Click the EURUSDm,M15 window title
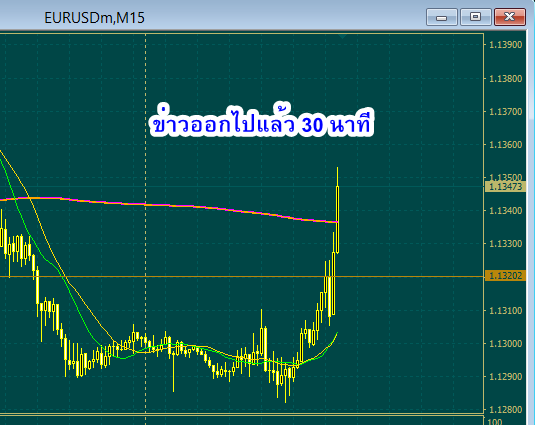Viewport: 535px width, 425px height. coord(95,18)
